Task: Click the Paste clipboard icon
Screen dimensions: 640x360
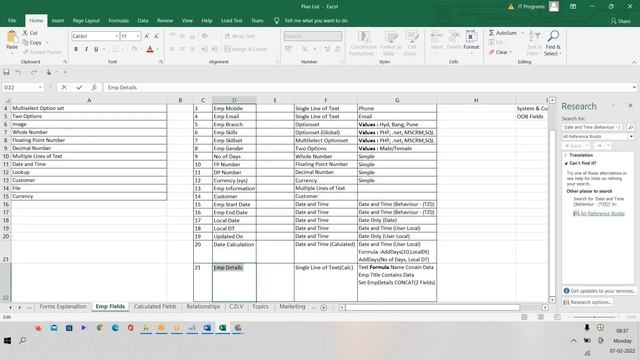Action: (x=12, y=38)
